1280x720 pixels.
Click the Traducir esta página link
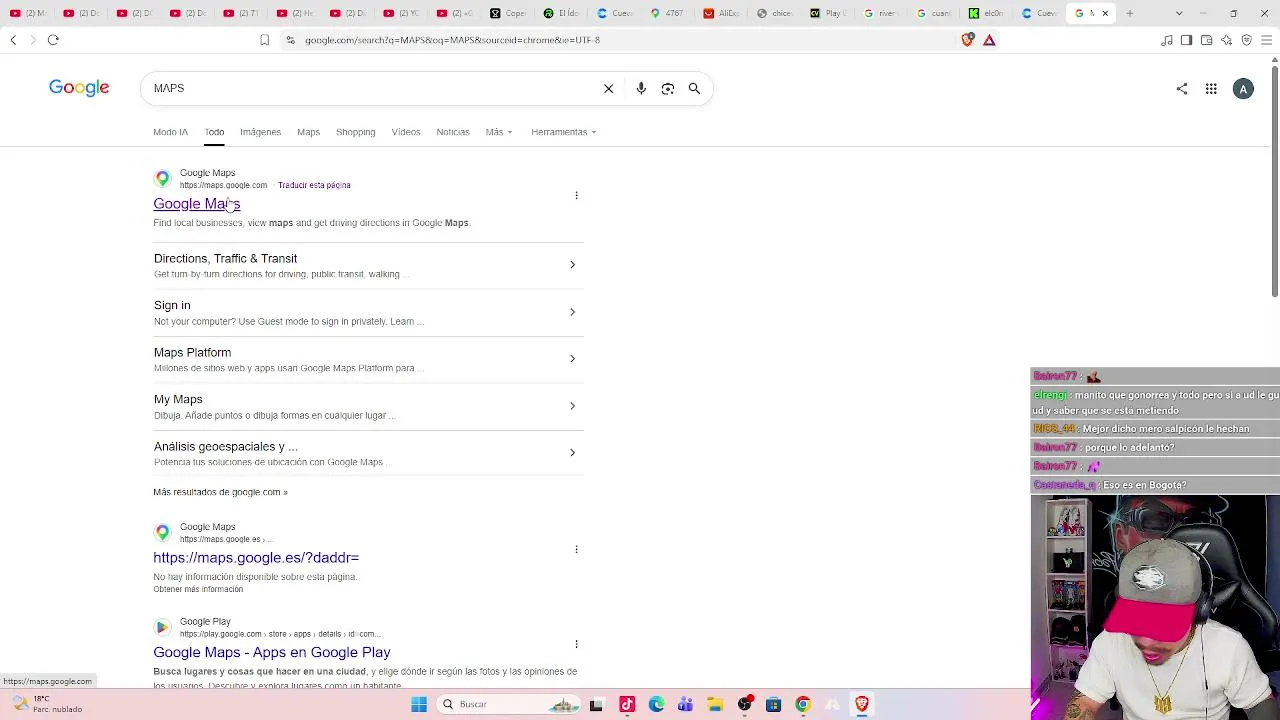pos(314,185)
